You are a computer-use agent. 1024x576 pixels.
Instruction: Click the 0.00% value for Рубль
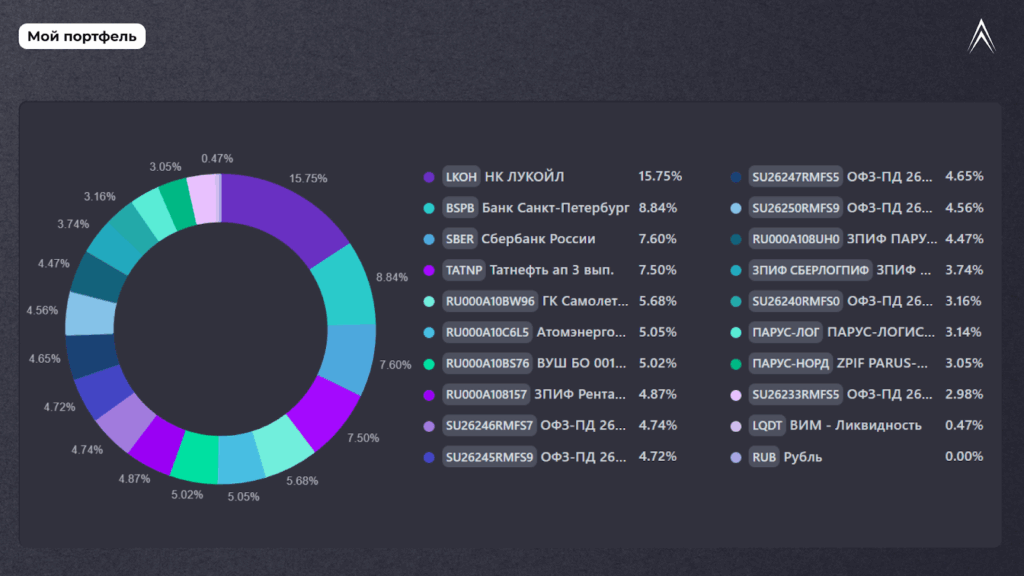[x=964, y=456]
